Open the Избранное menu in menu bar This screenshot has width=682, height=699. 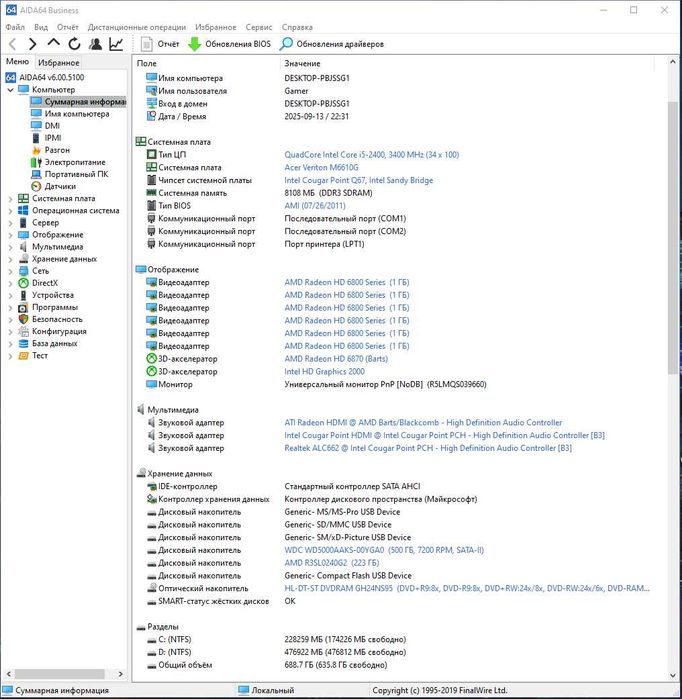216,27
